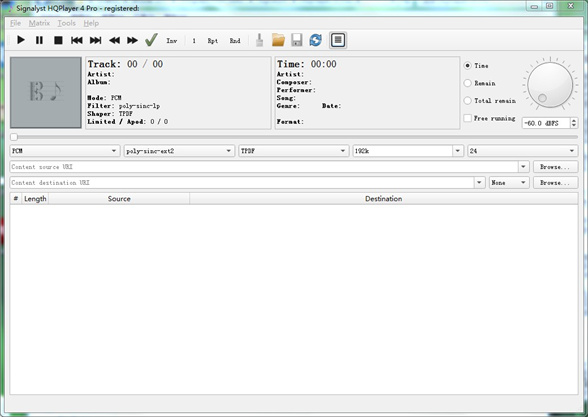The width and height of the screenshot is (588, 417).
Task: Open the TPDF shaper dropdown
Action: coord(294,151)
